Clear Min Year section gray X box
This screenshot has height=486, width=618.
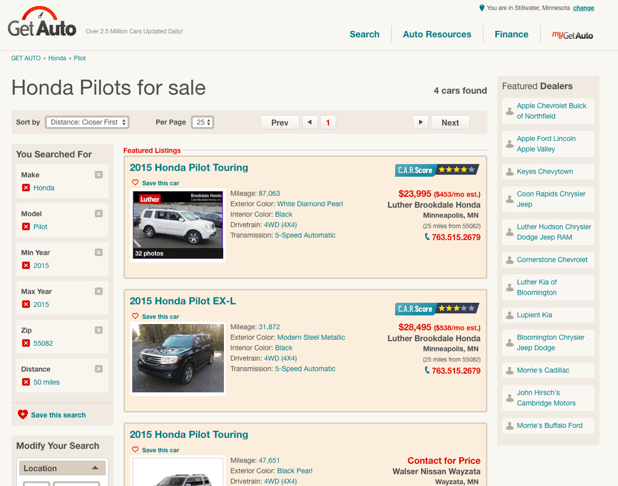coord(99,252)
